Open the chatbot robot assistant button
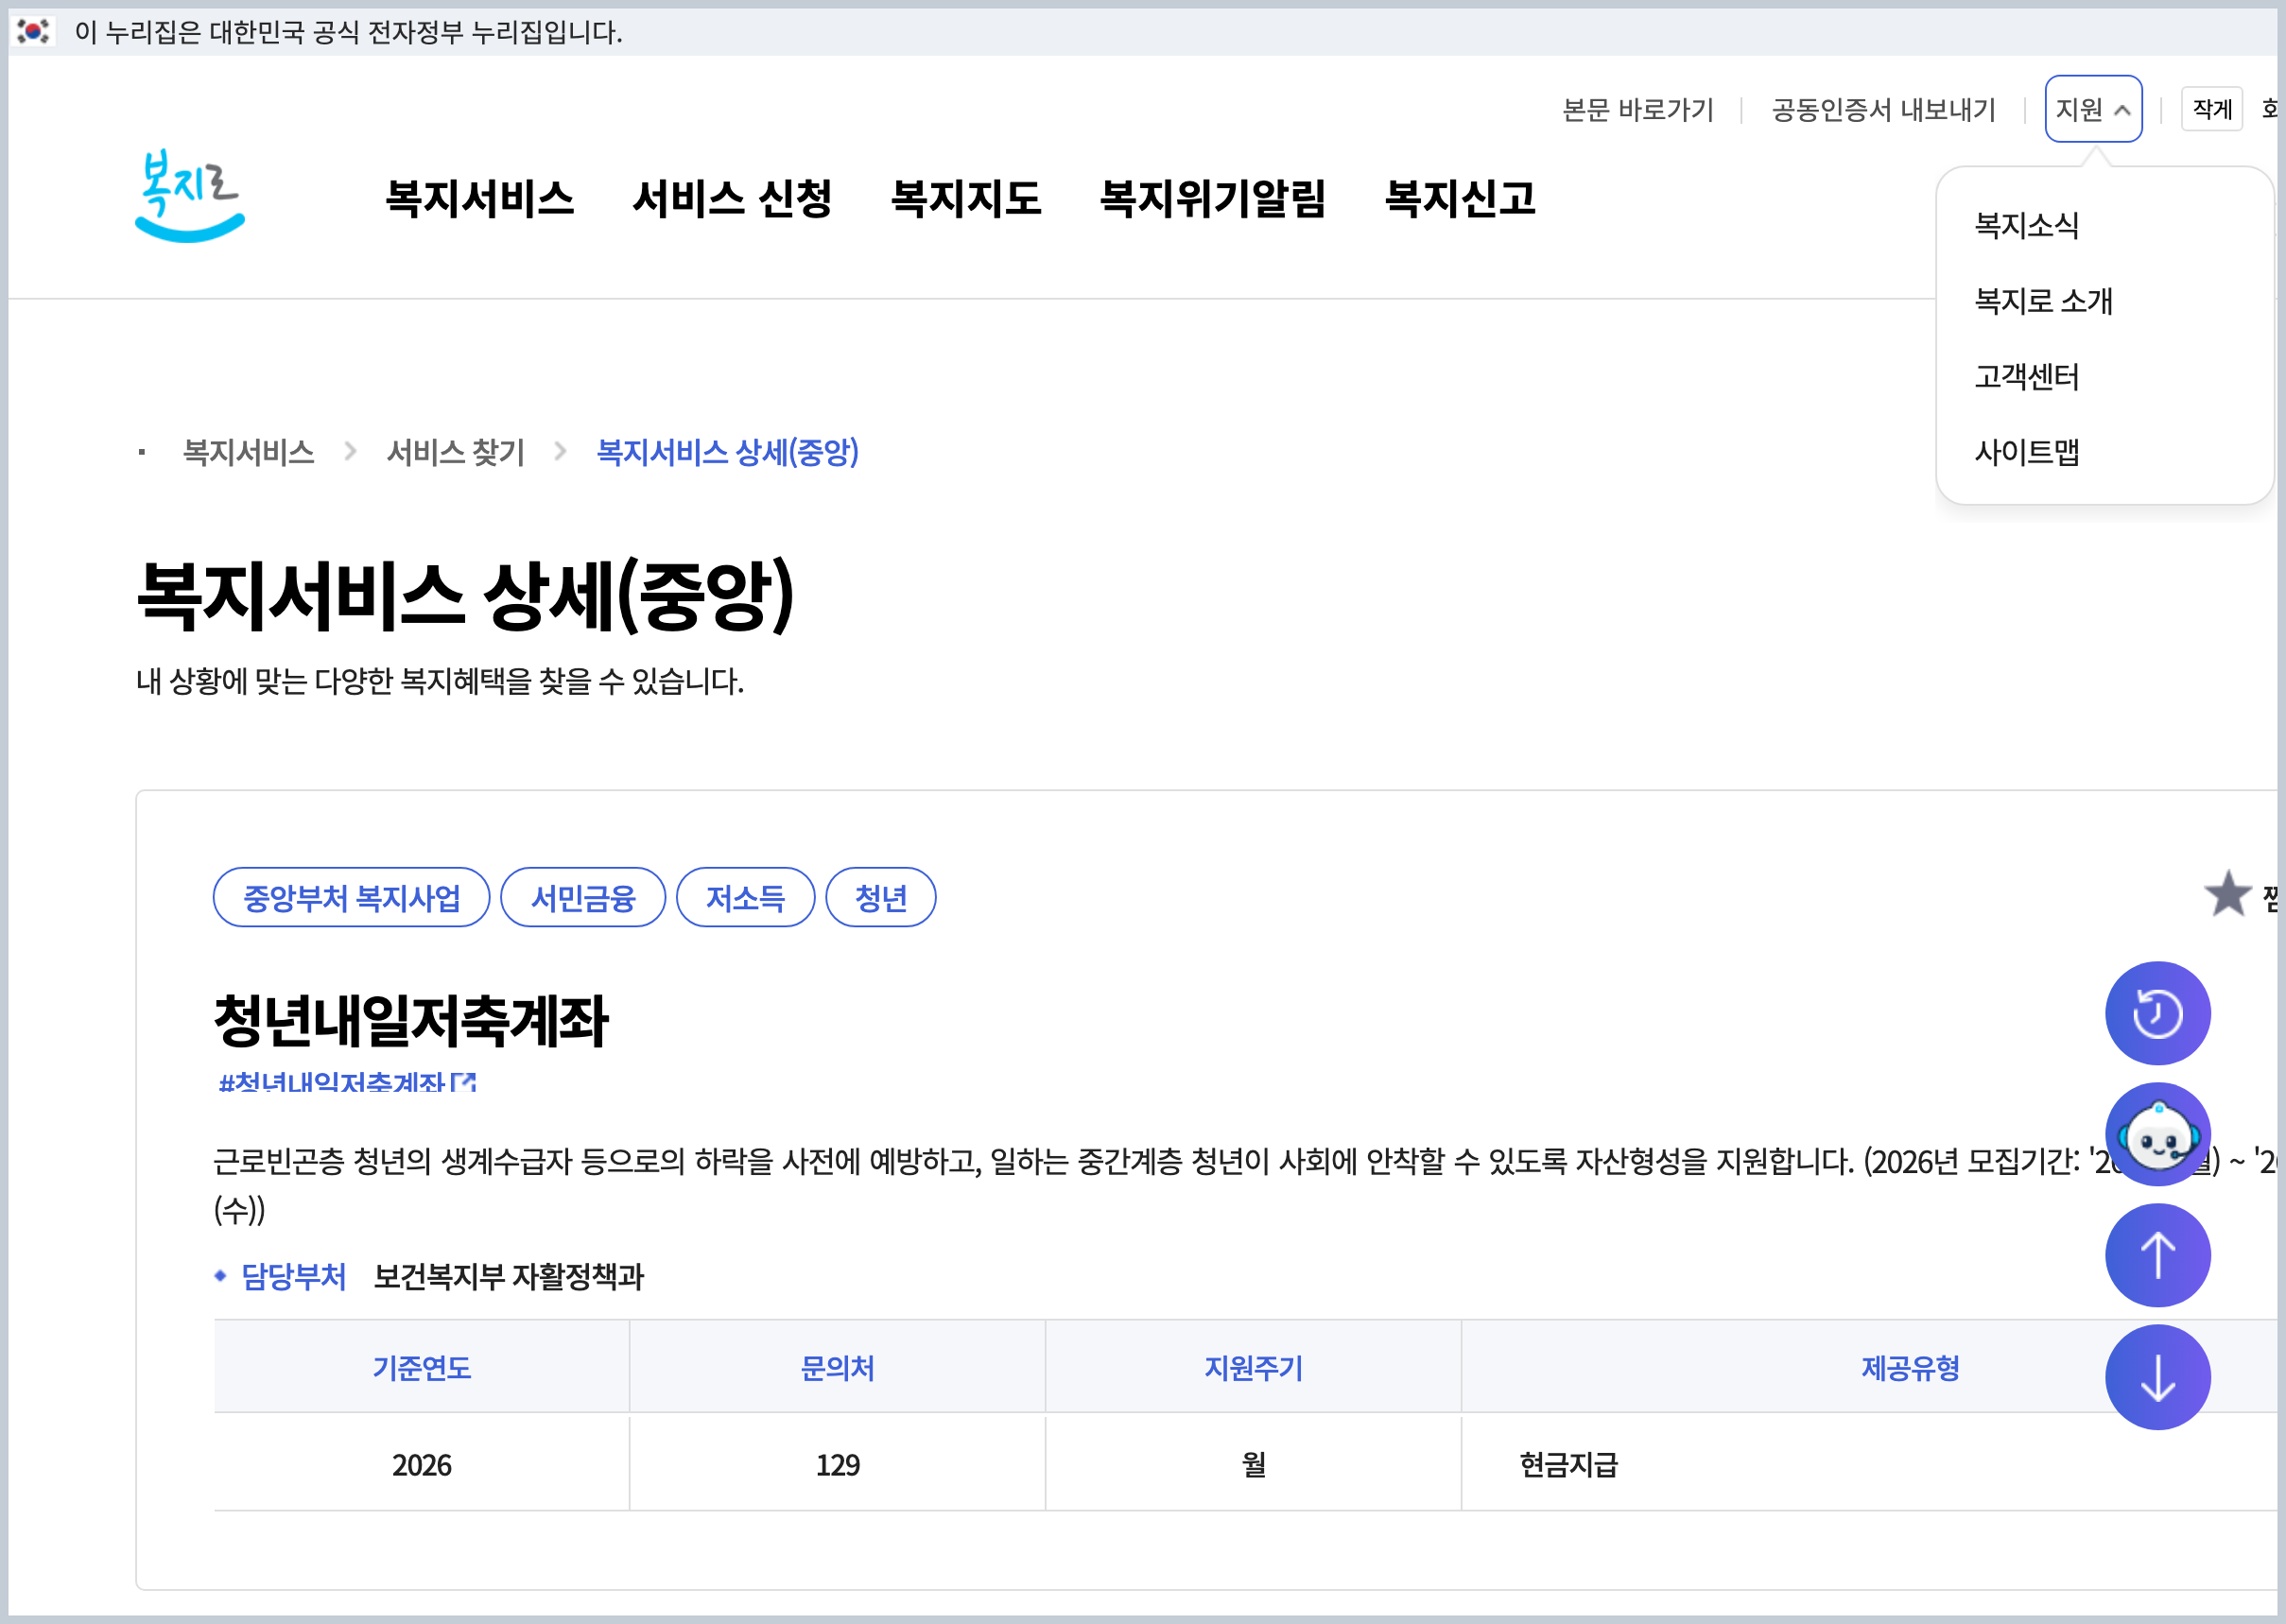The image size is (2286, 1624). pos(2157,1134)
